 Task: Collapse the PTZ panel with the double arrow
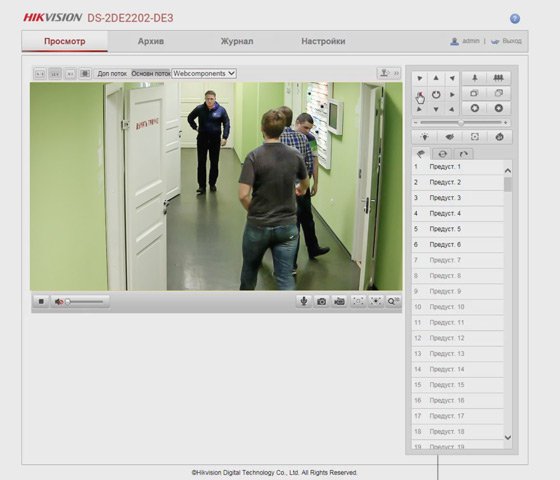(x=396, y=73)
